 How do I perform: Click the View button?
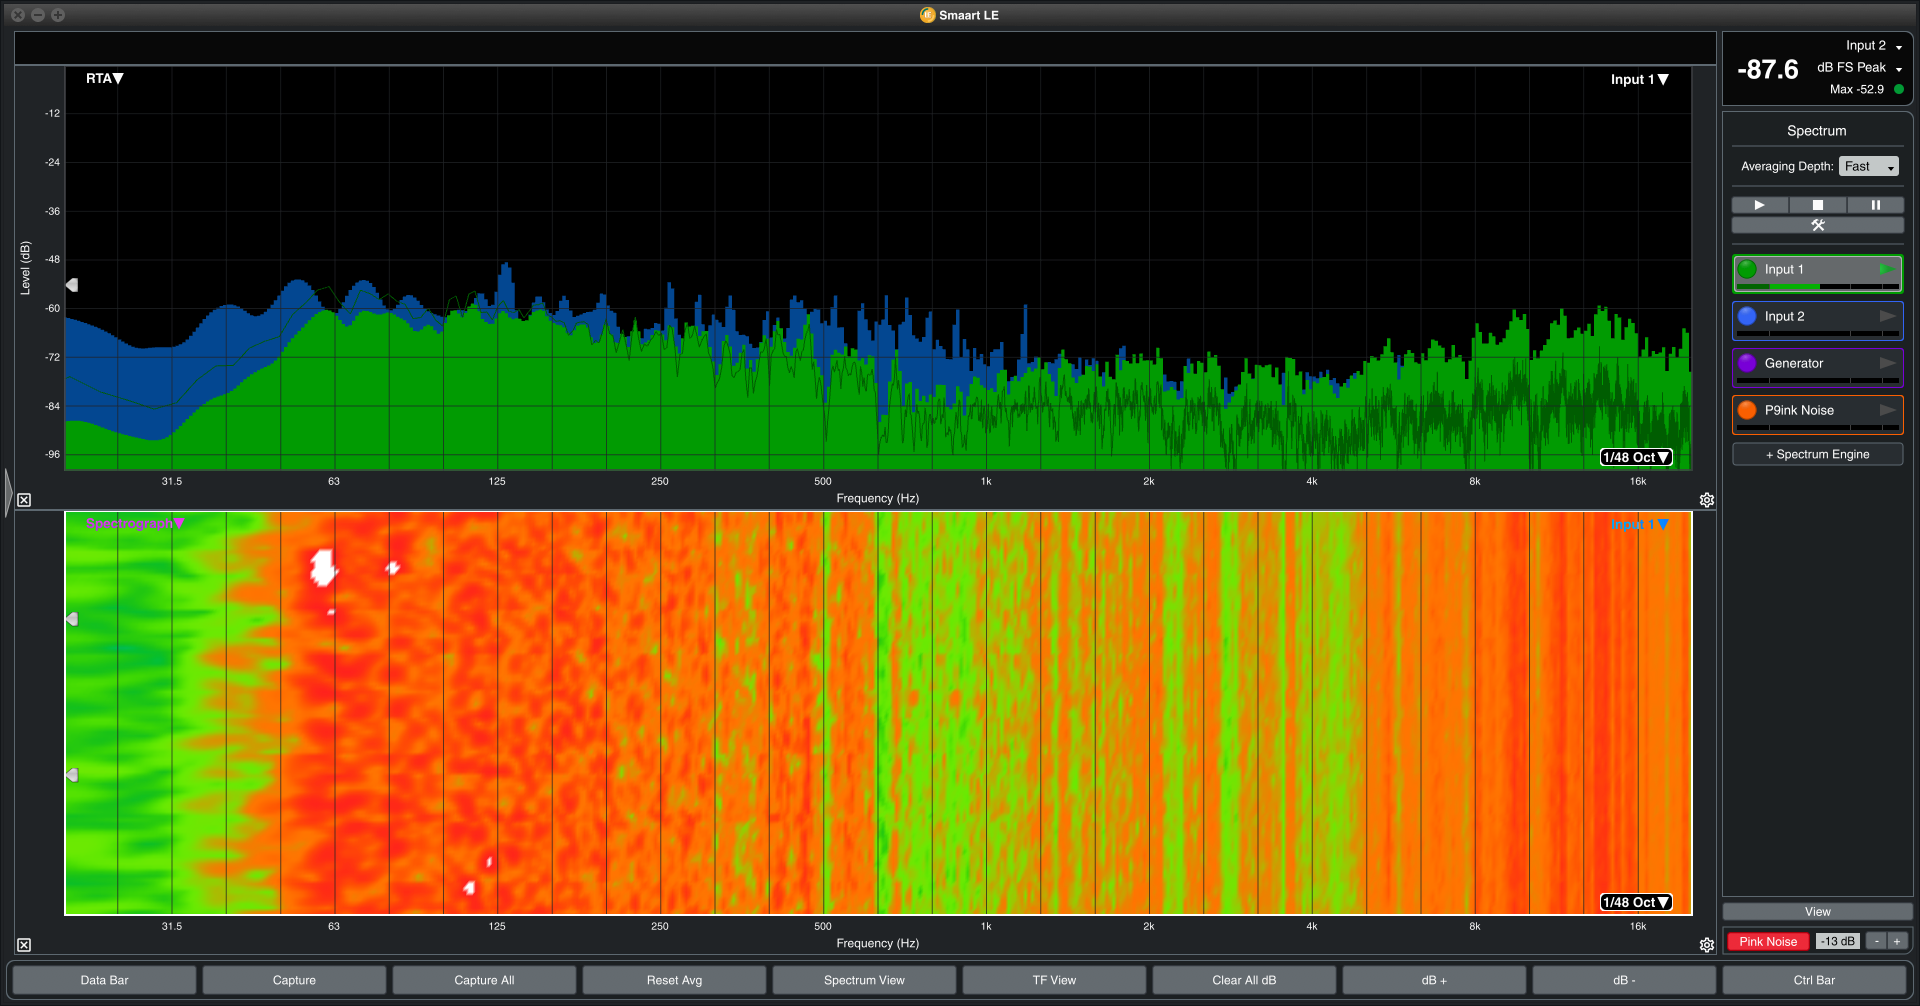click(1817, 912)
